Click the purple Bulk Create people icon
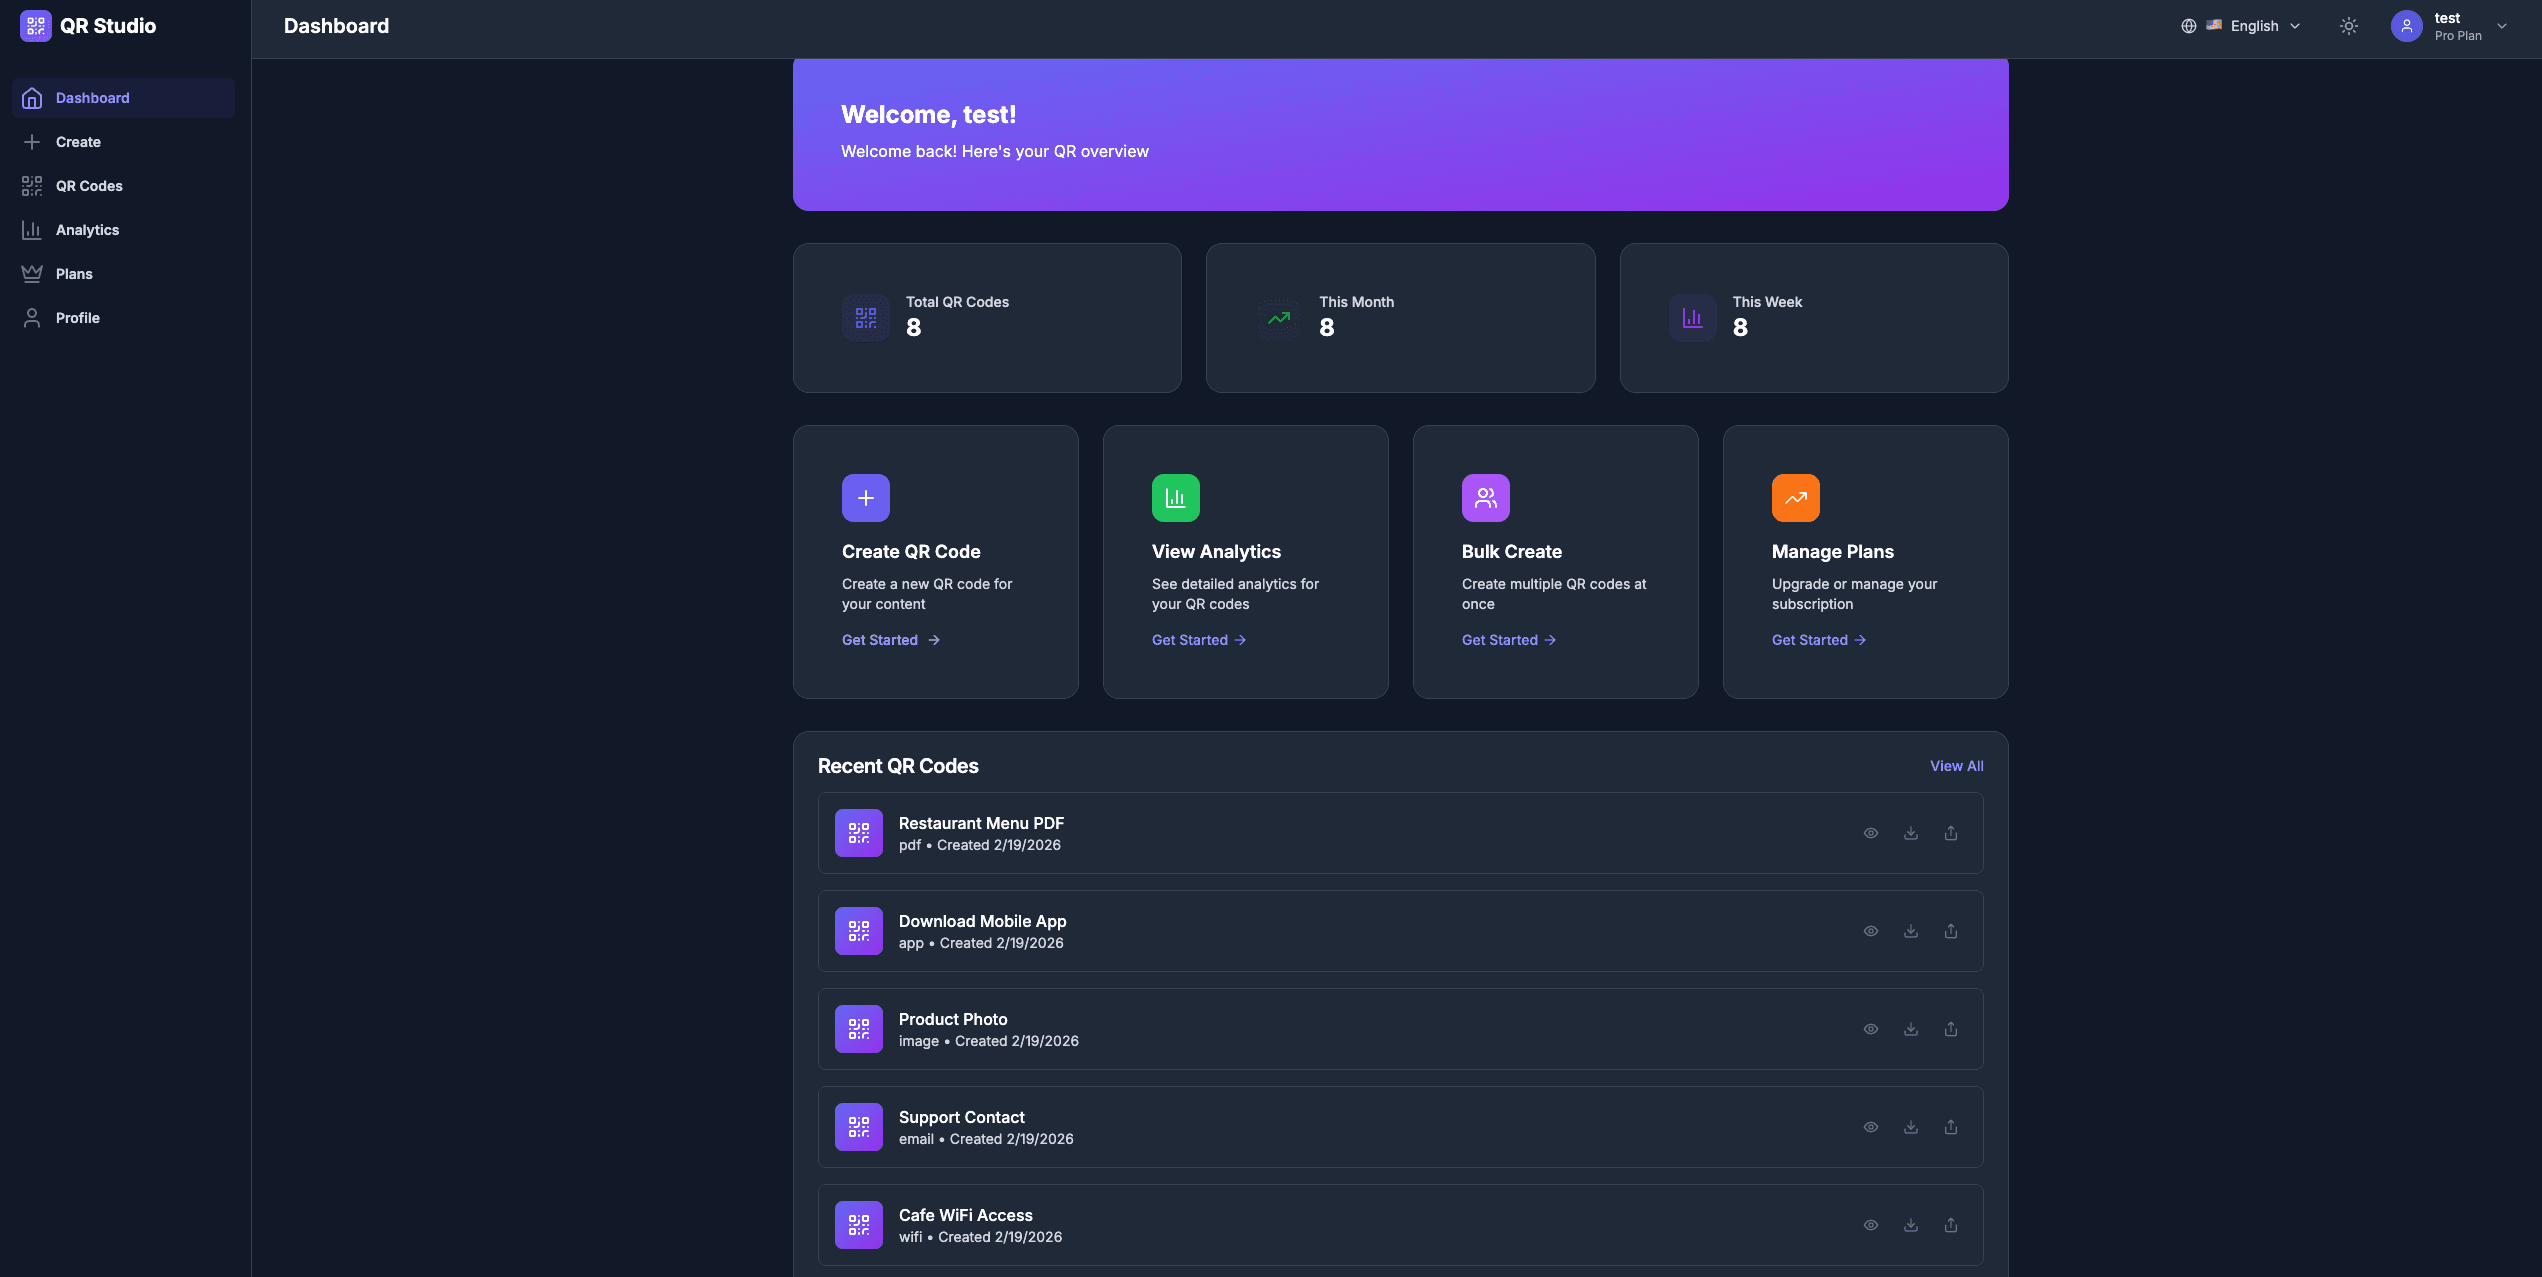This screenshot has height=1277, width=2542. (x=1485, y=498)
